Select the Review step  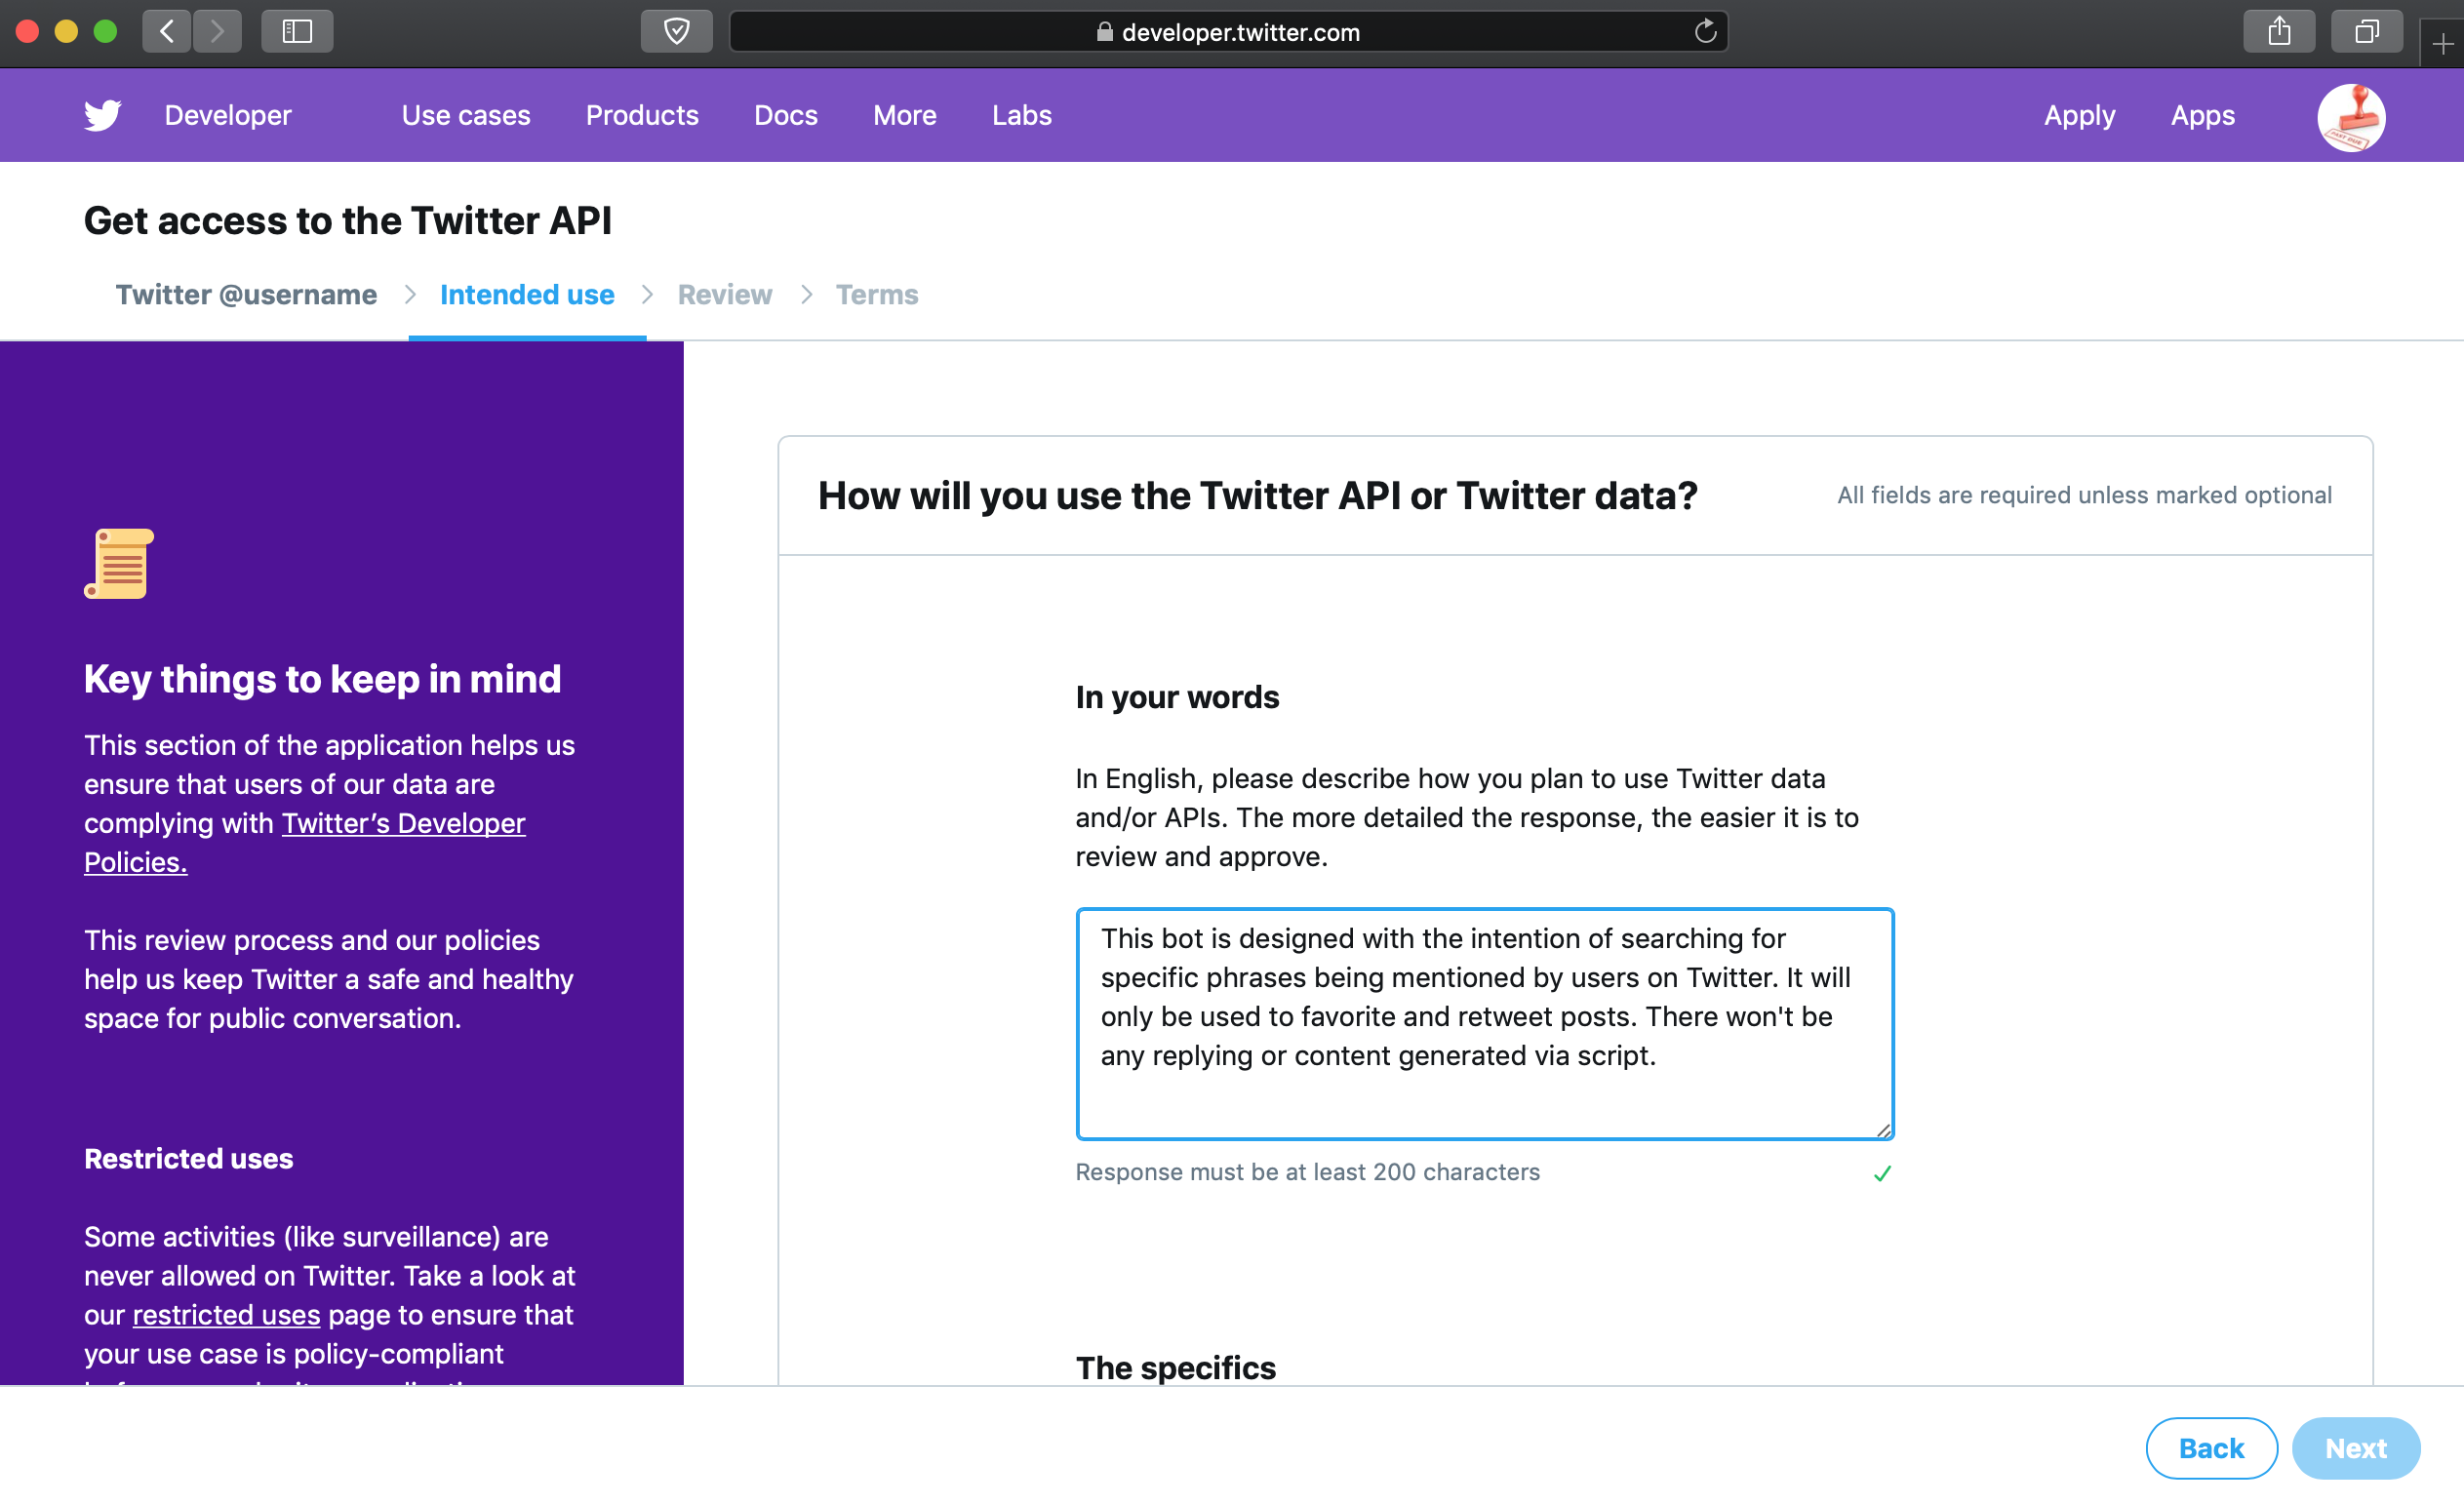(x=725, y=295)
